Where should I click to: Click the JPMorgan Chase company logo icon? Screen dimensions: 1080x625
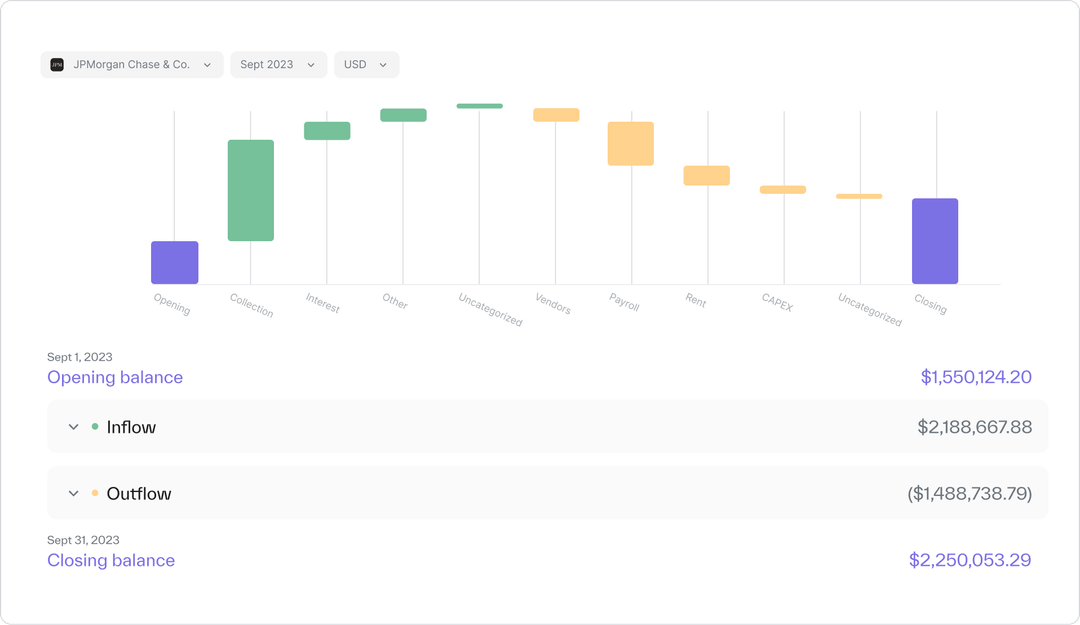click(56, 64)
